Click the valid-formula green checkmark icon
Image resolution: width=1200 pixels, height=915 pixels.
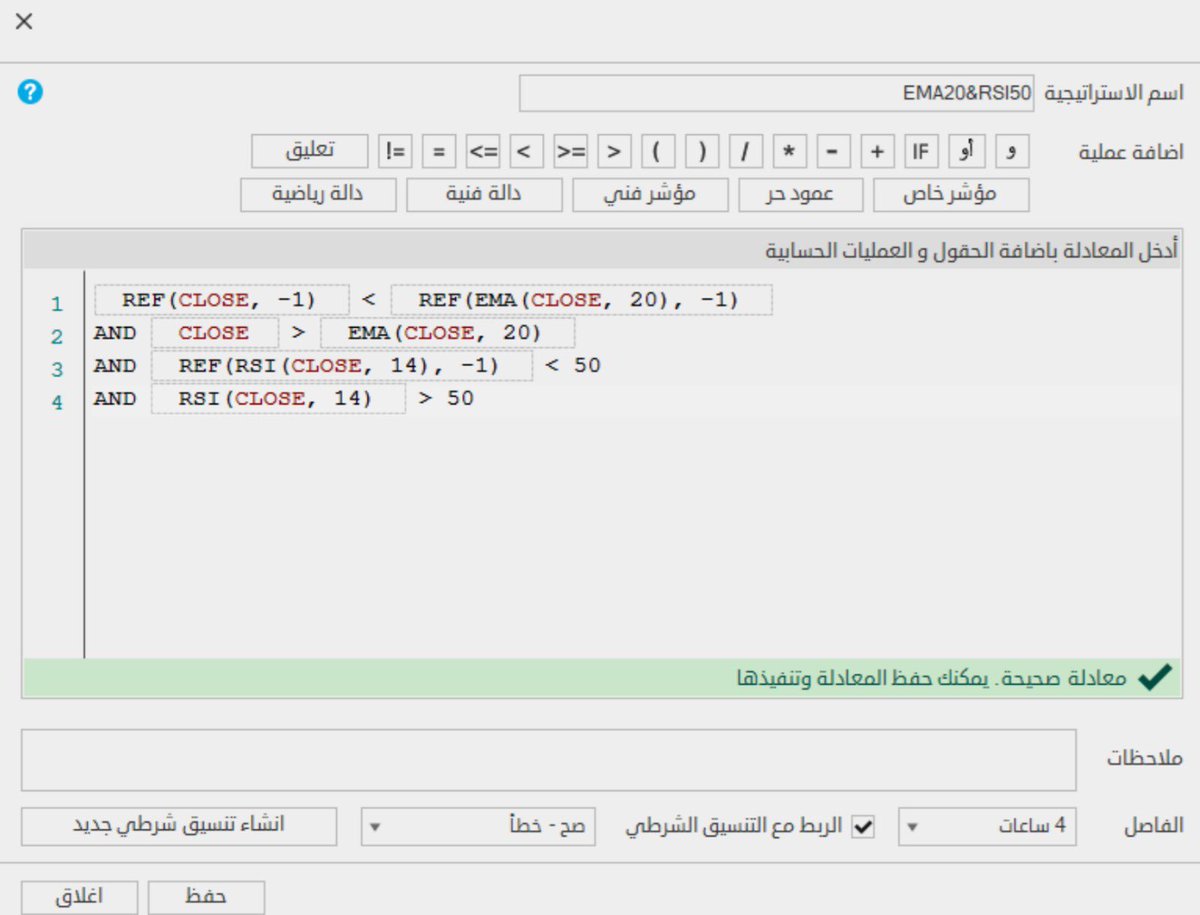[1154, 678]
